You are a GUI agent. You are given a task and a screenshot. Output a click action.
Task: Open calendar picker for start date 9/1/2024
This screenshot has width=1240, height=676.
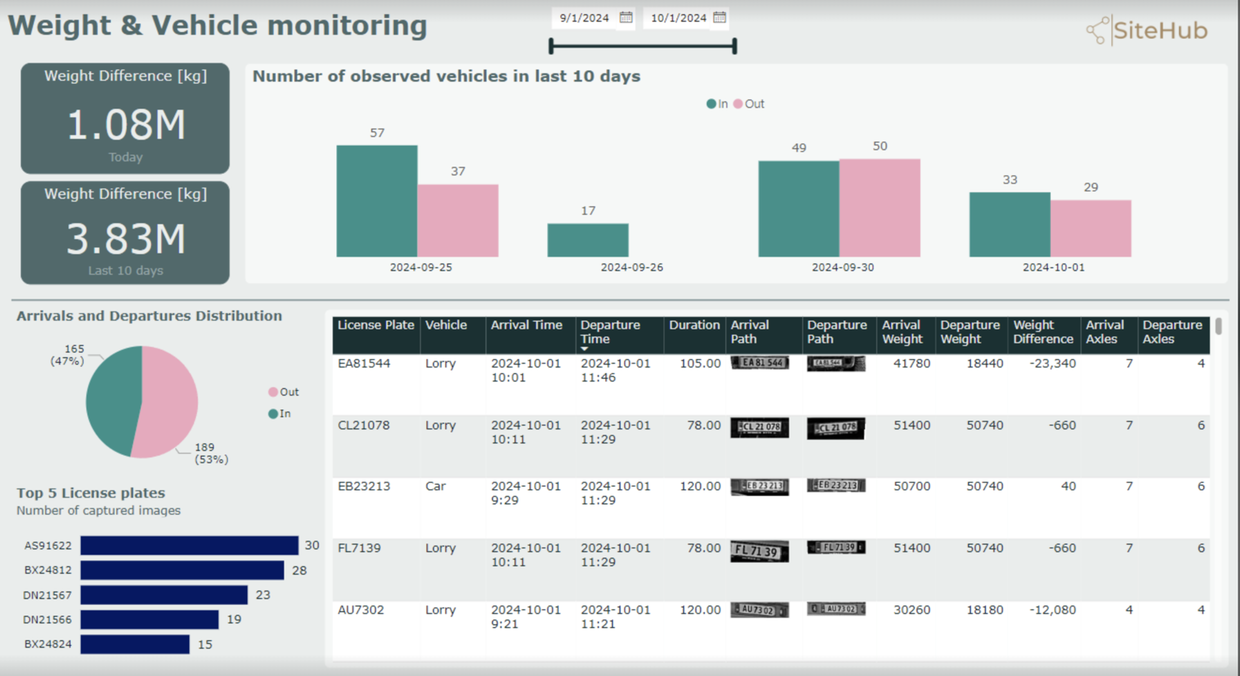click(626, 17)
